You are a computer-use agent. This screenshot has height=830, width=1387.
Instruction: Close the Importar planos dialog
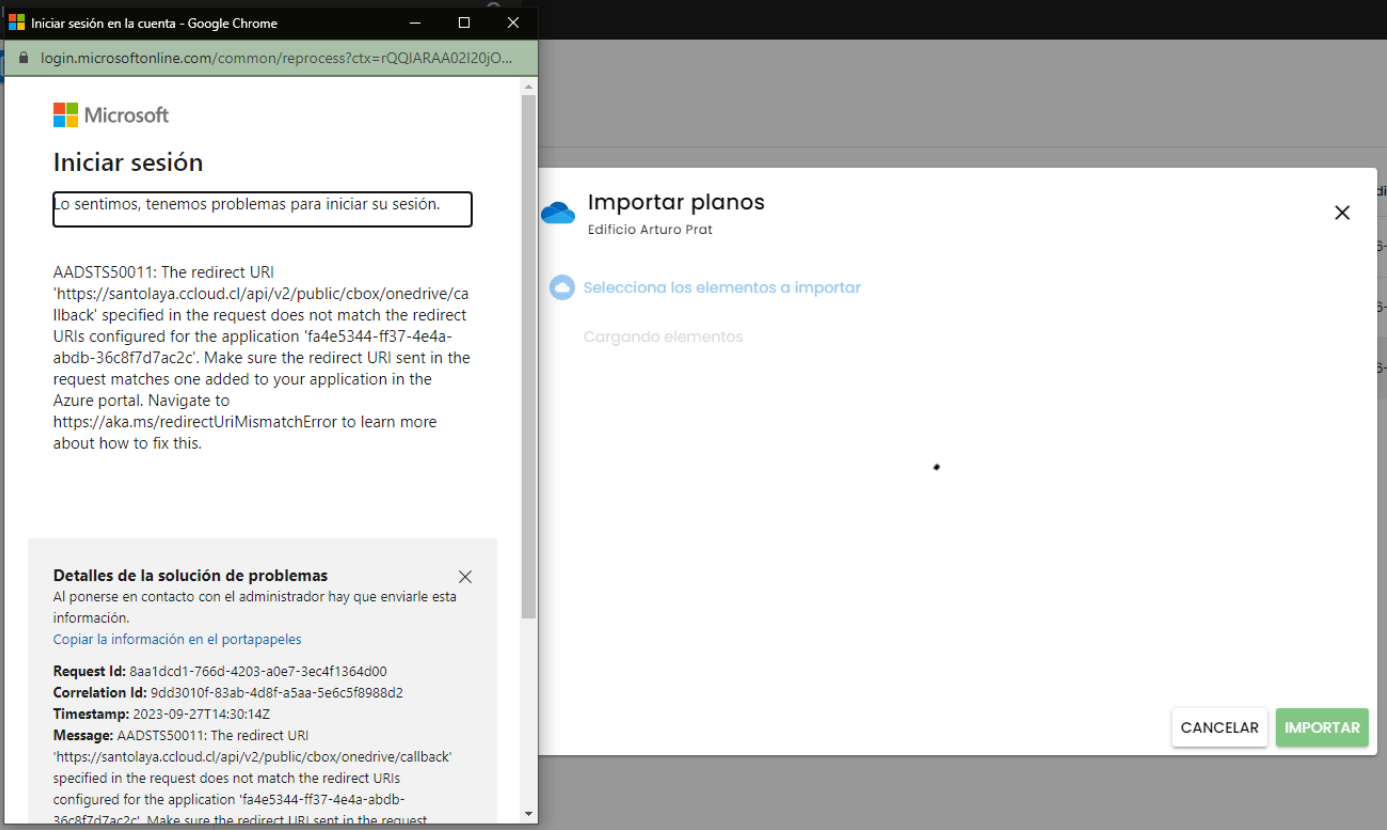[1342, 212]
